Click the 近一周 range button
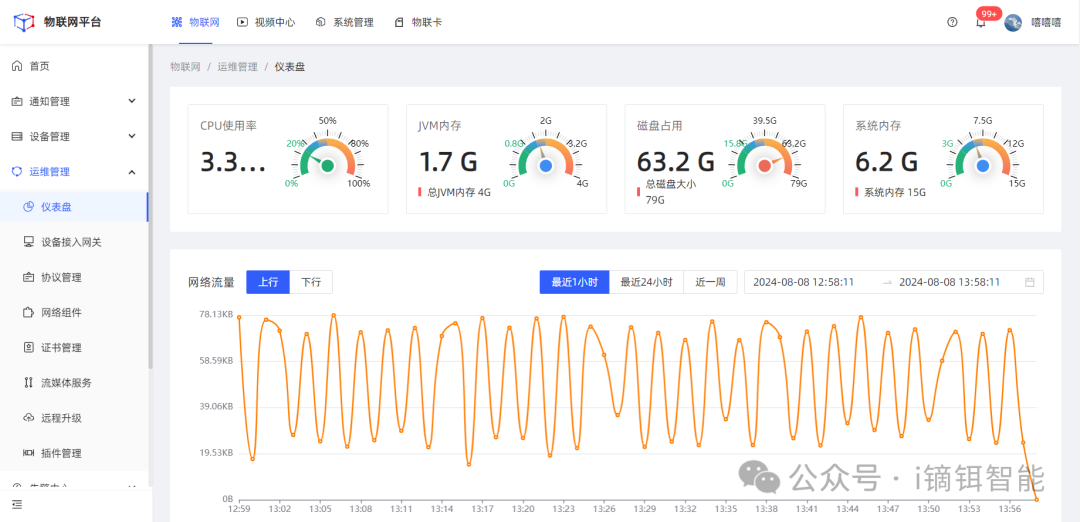 711,282
